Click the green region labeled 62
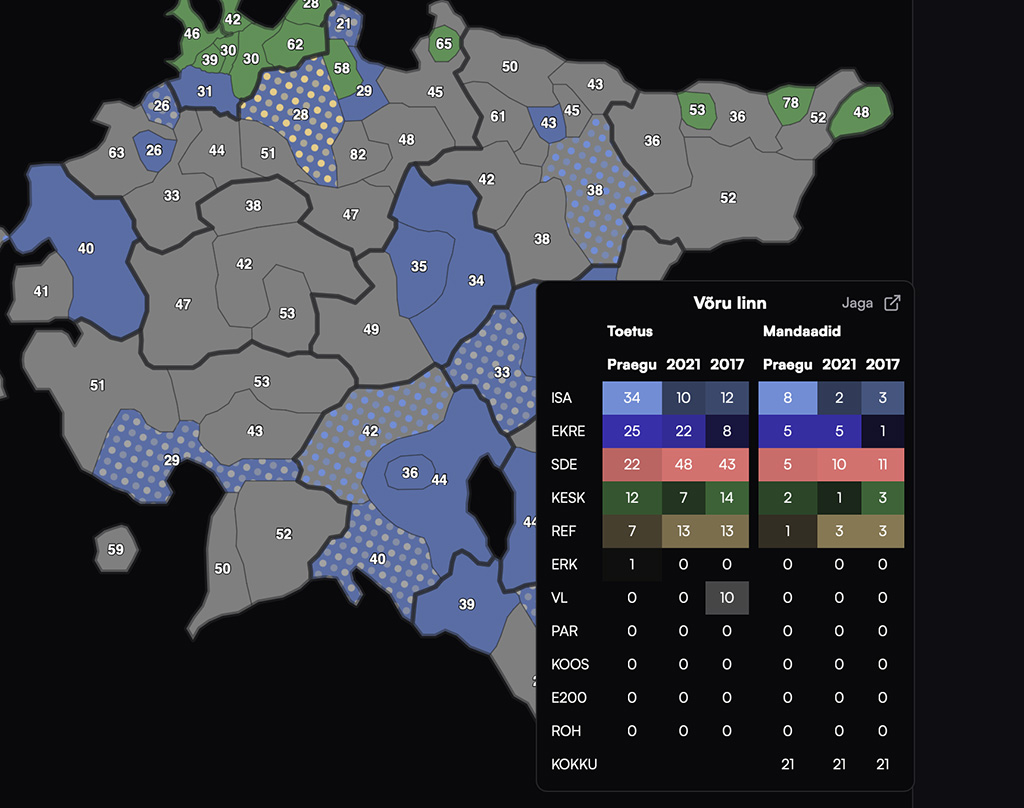This screenshot has width=1024, height=808. (x=295, y=45)
